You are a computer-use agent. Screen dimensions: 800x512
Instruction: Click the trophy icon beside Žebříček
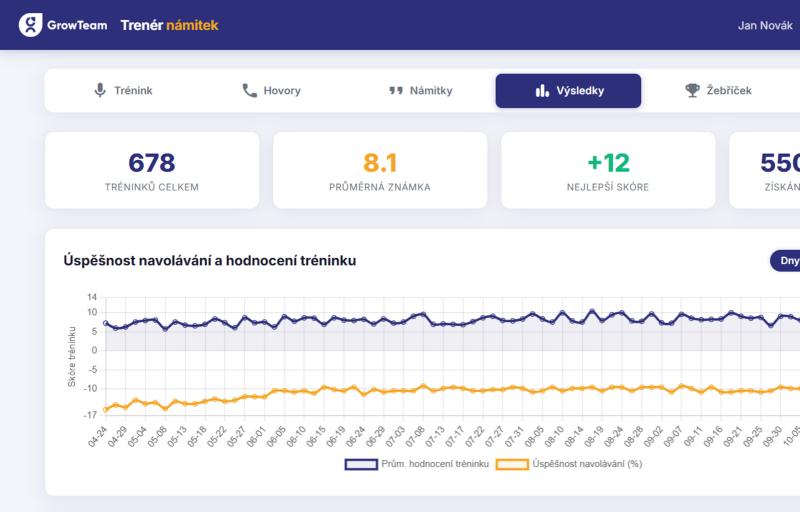click(692, 90)
